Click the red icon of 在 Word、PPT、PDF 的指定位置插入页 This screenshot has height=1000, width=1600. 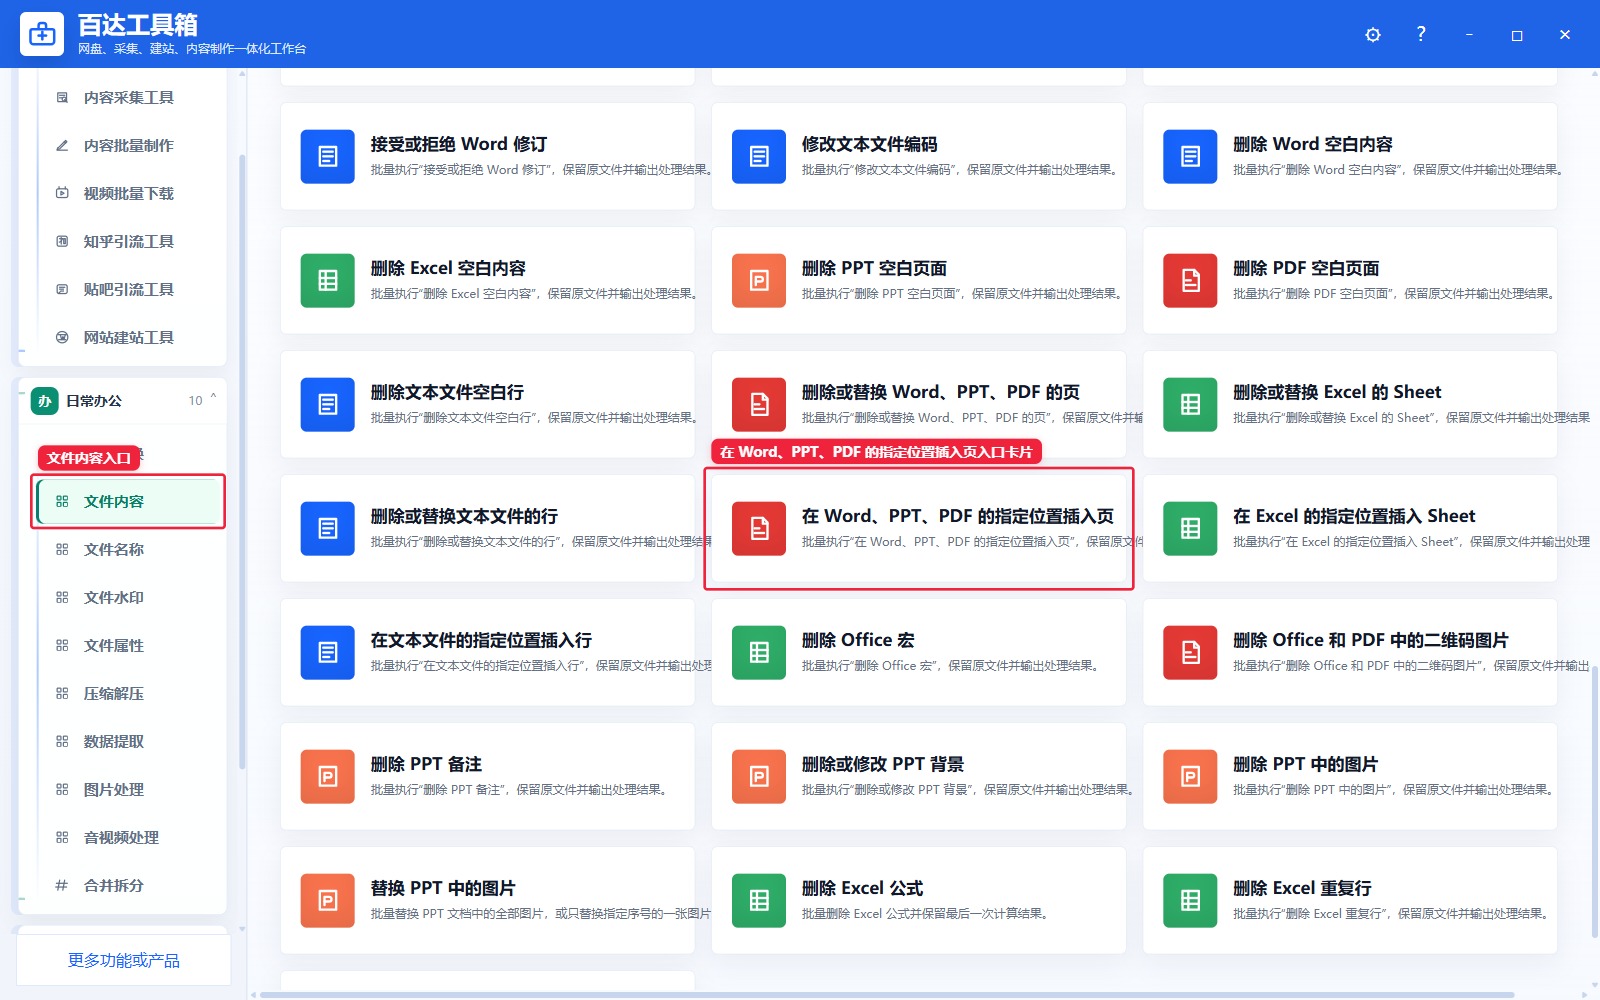click(x=759, y=528)
